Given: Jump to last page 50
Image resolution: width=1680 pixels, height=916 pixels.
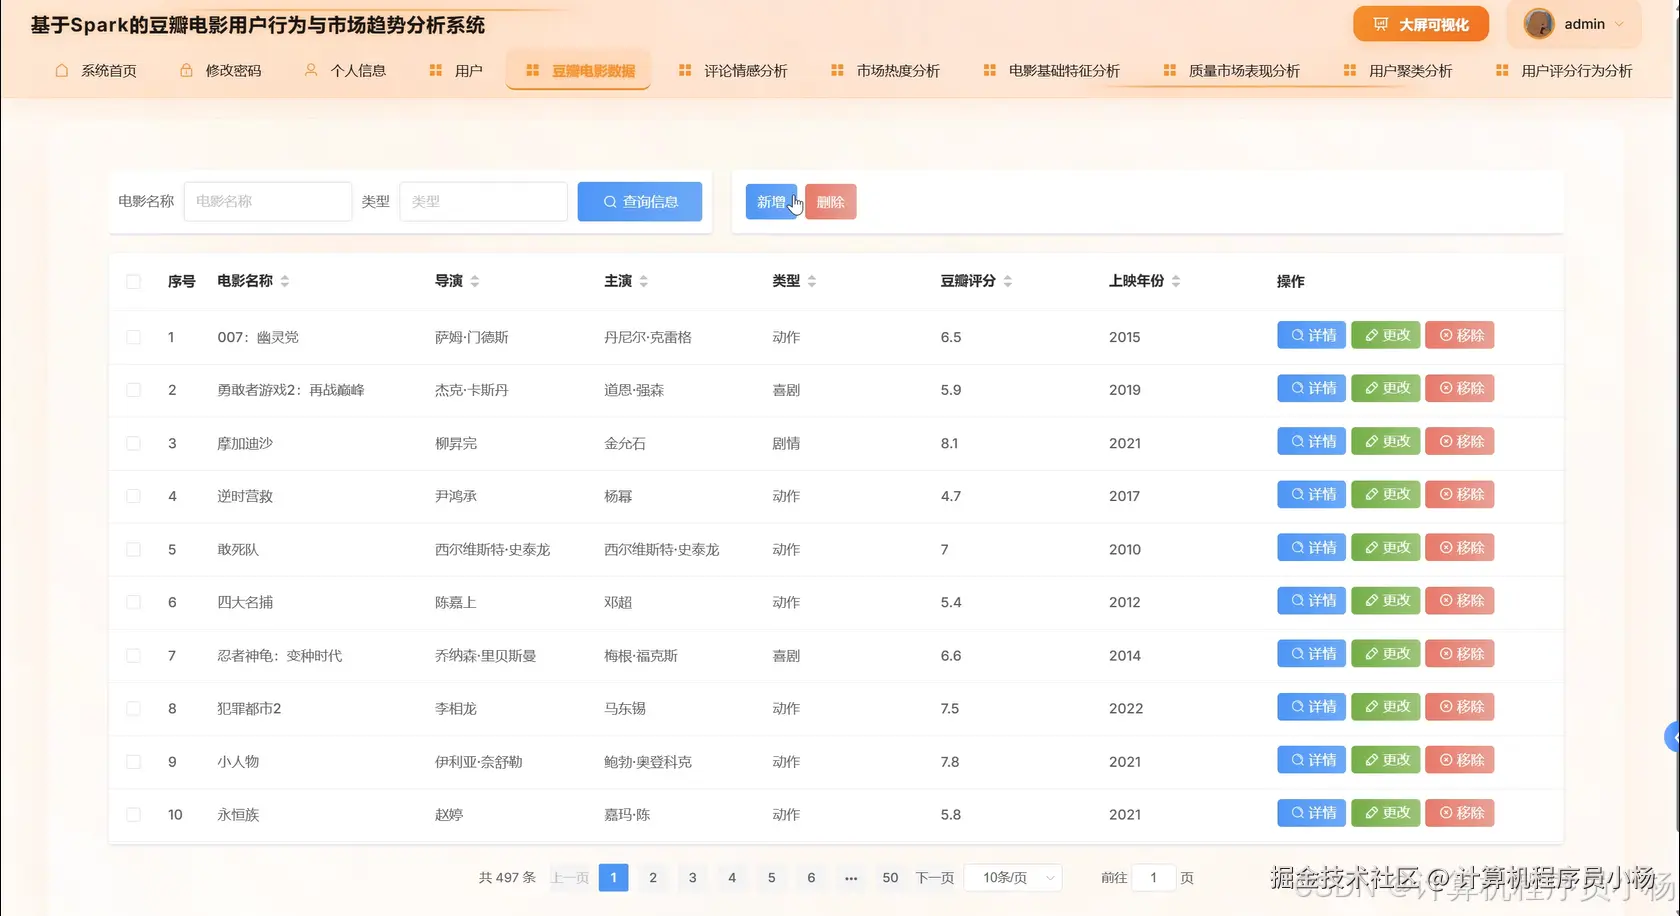Looking at the screenshot, I should (x=890, y=877).
